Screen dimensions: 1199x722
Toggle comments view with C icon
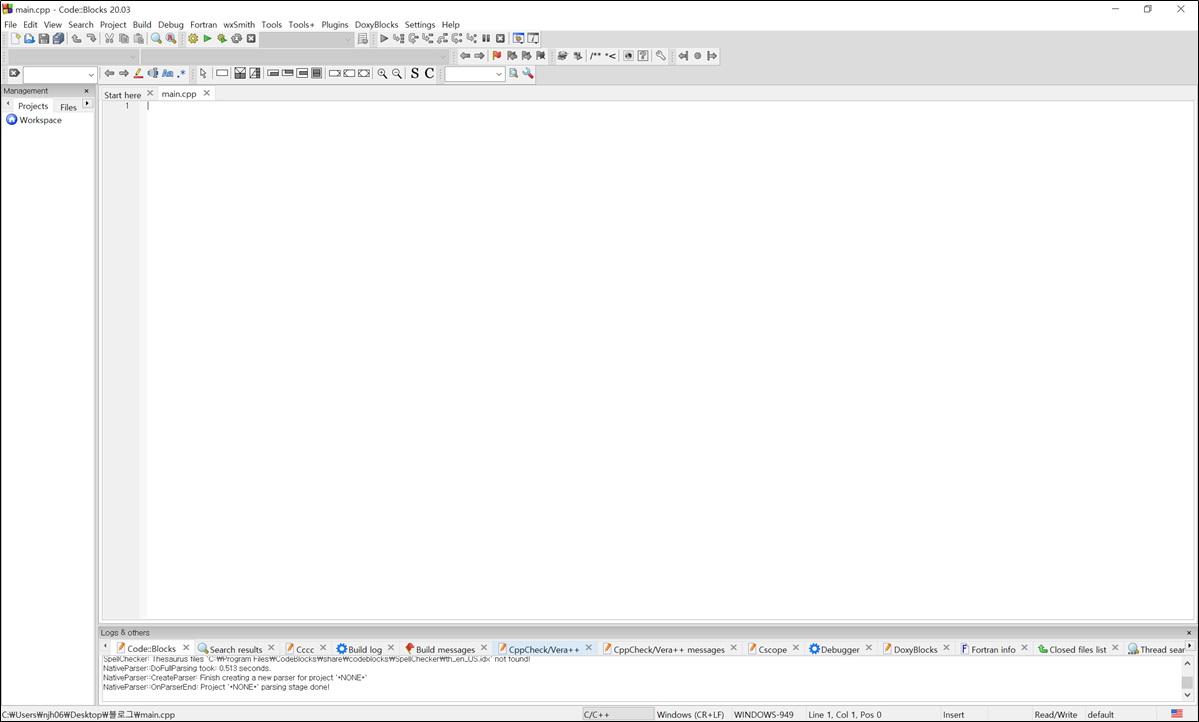coord(430,73)
